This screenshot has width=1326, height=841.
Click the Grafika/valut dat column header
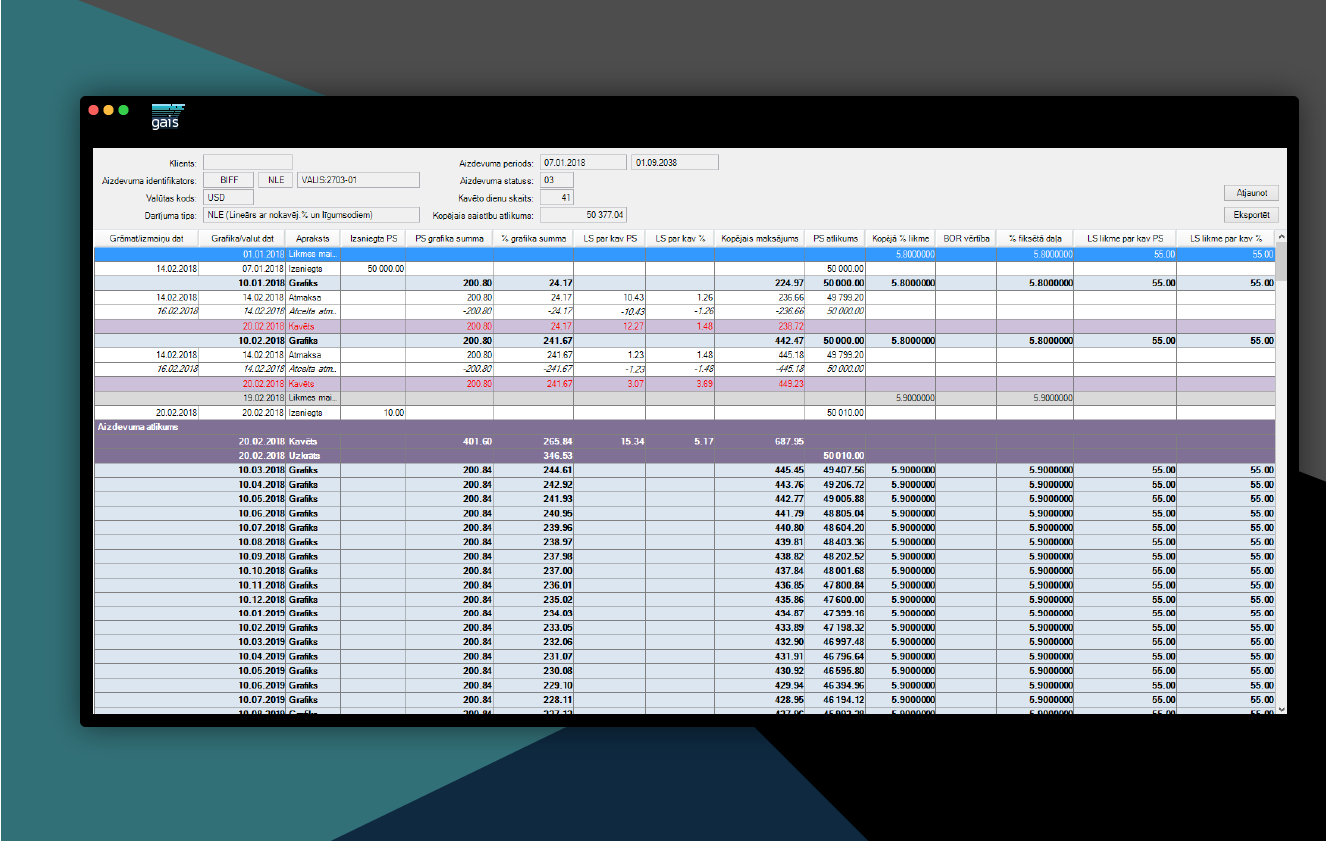pyautogui.click(x=242, y=239)
